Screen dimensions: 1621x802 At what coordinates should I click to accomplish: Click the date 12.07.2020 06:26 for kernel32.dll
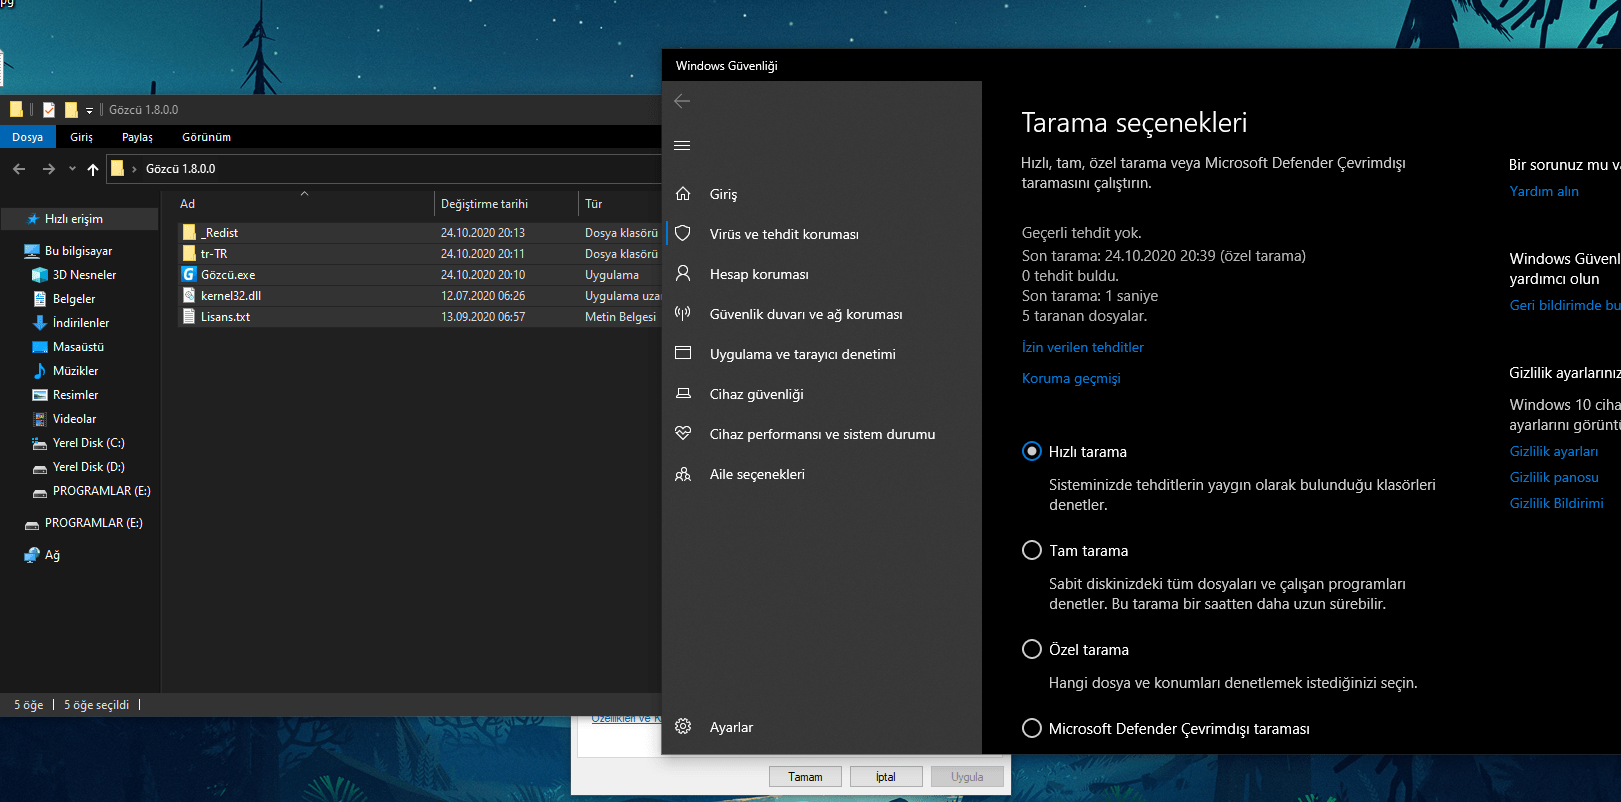click(483, 296)
